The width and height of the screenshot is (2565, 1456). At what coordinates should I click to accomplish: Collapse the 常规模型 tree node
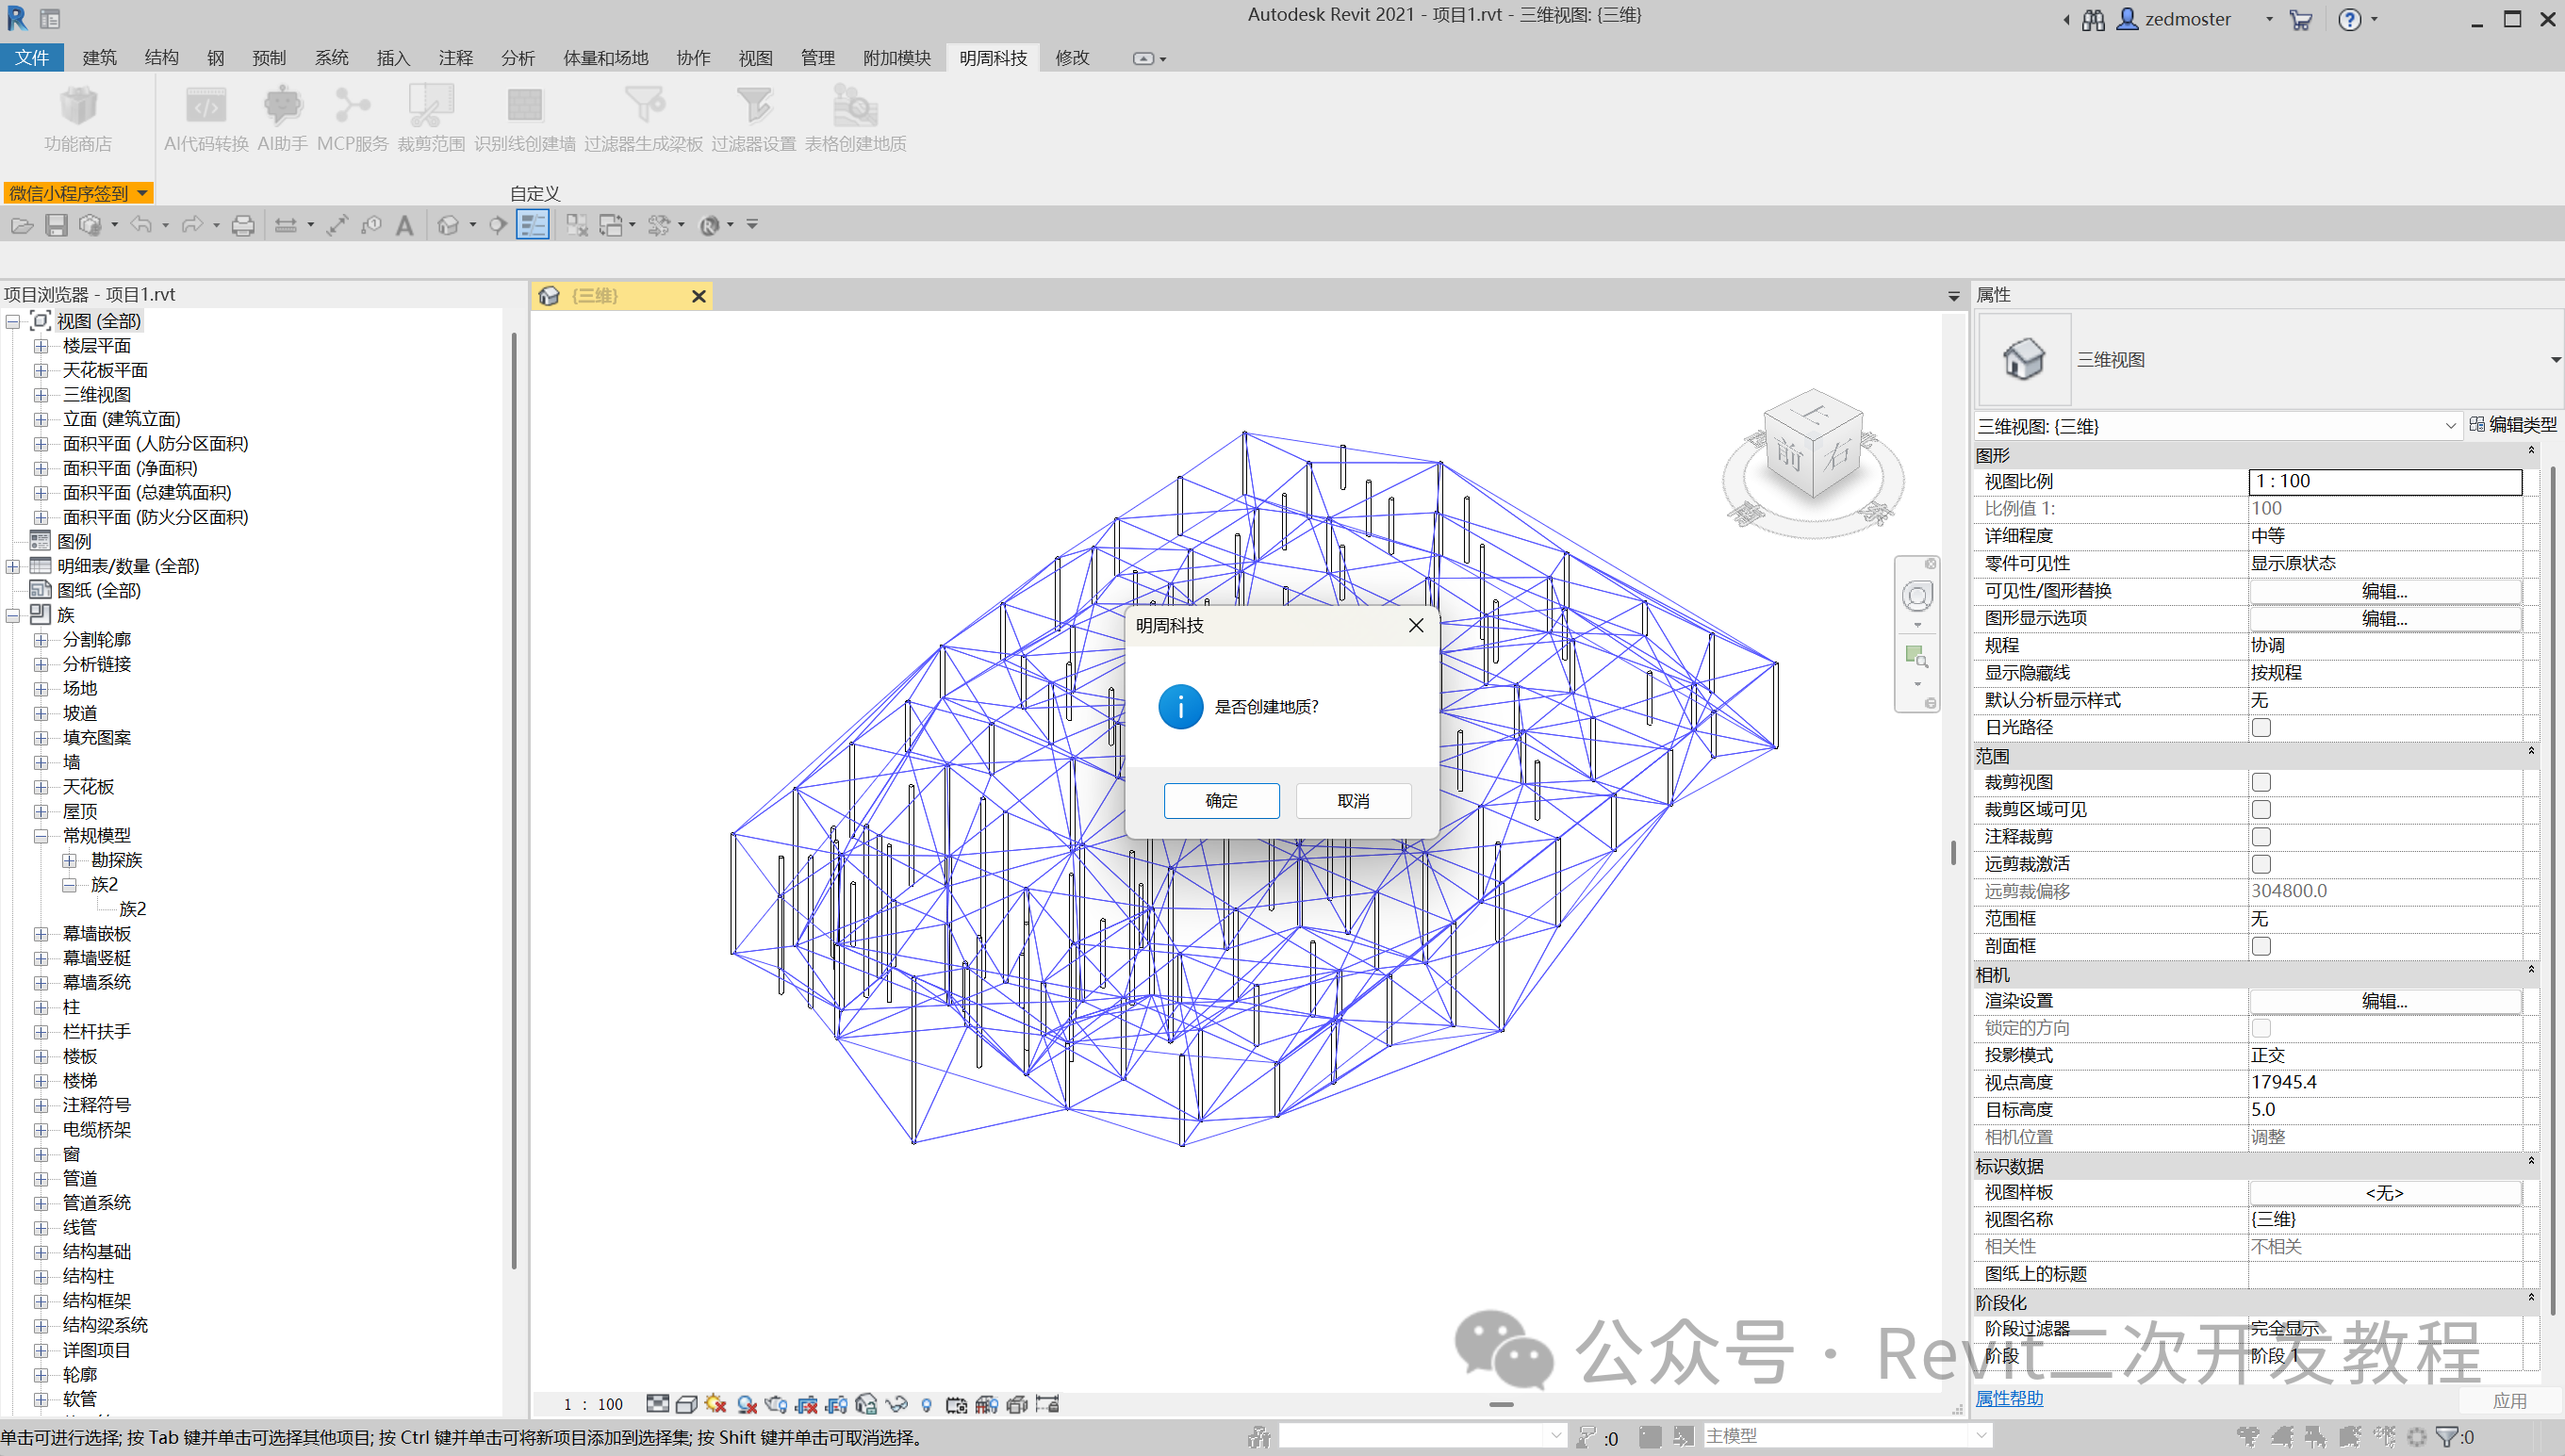(x=41, y=836)
